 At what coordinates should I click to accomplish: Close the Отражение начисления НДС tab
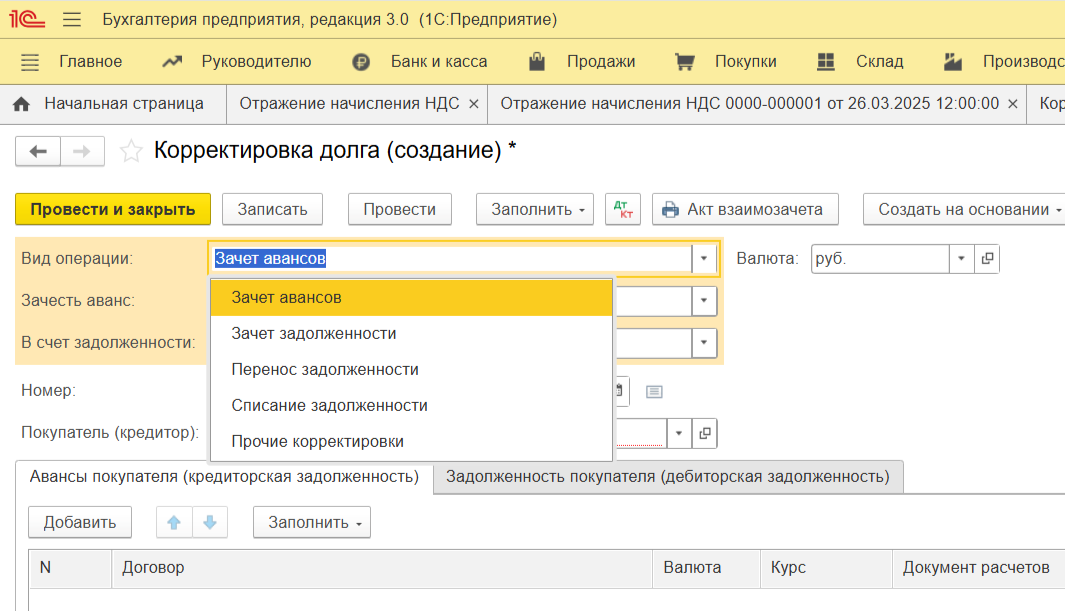pos(474,104)
